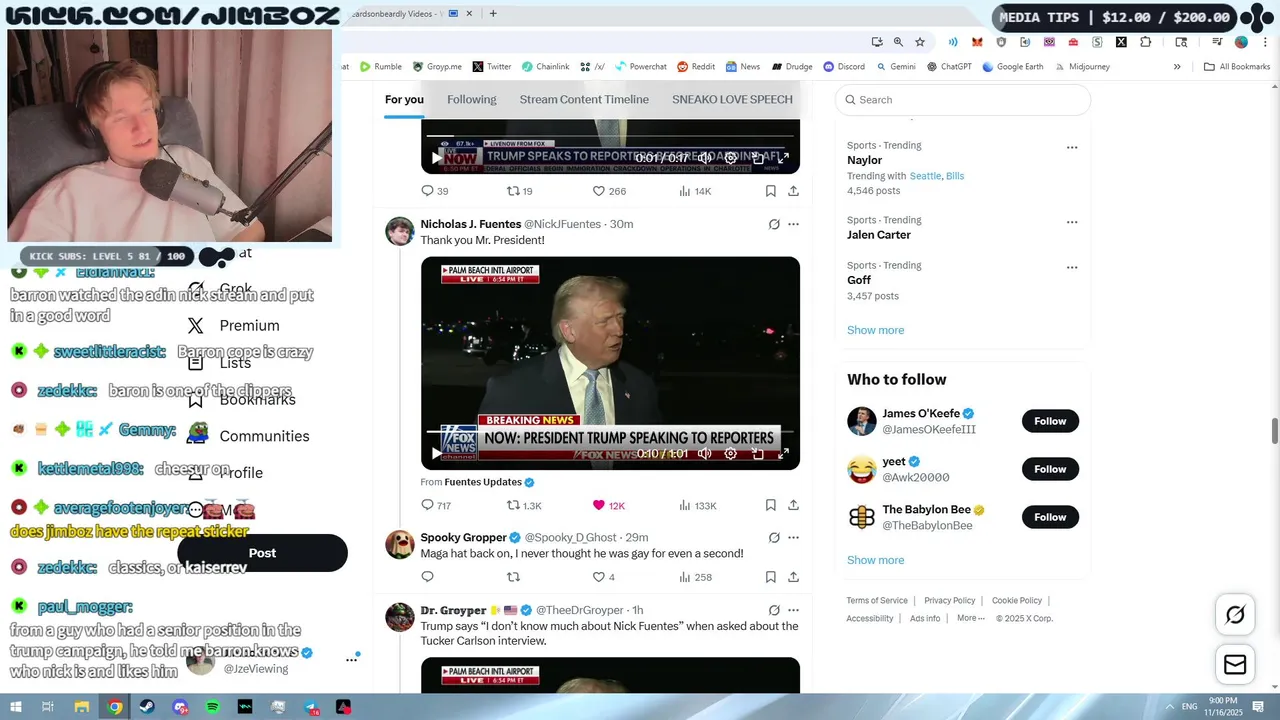Open the SNEAKO LOVE SPEECH tab
This screenshot has width=1280, height=720.
[x=732, y=99]
